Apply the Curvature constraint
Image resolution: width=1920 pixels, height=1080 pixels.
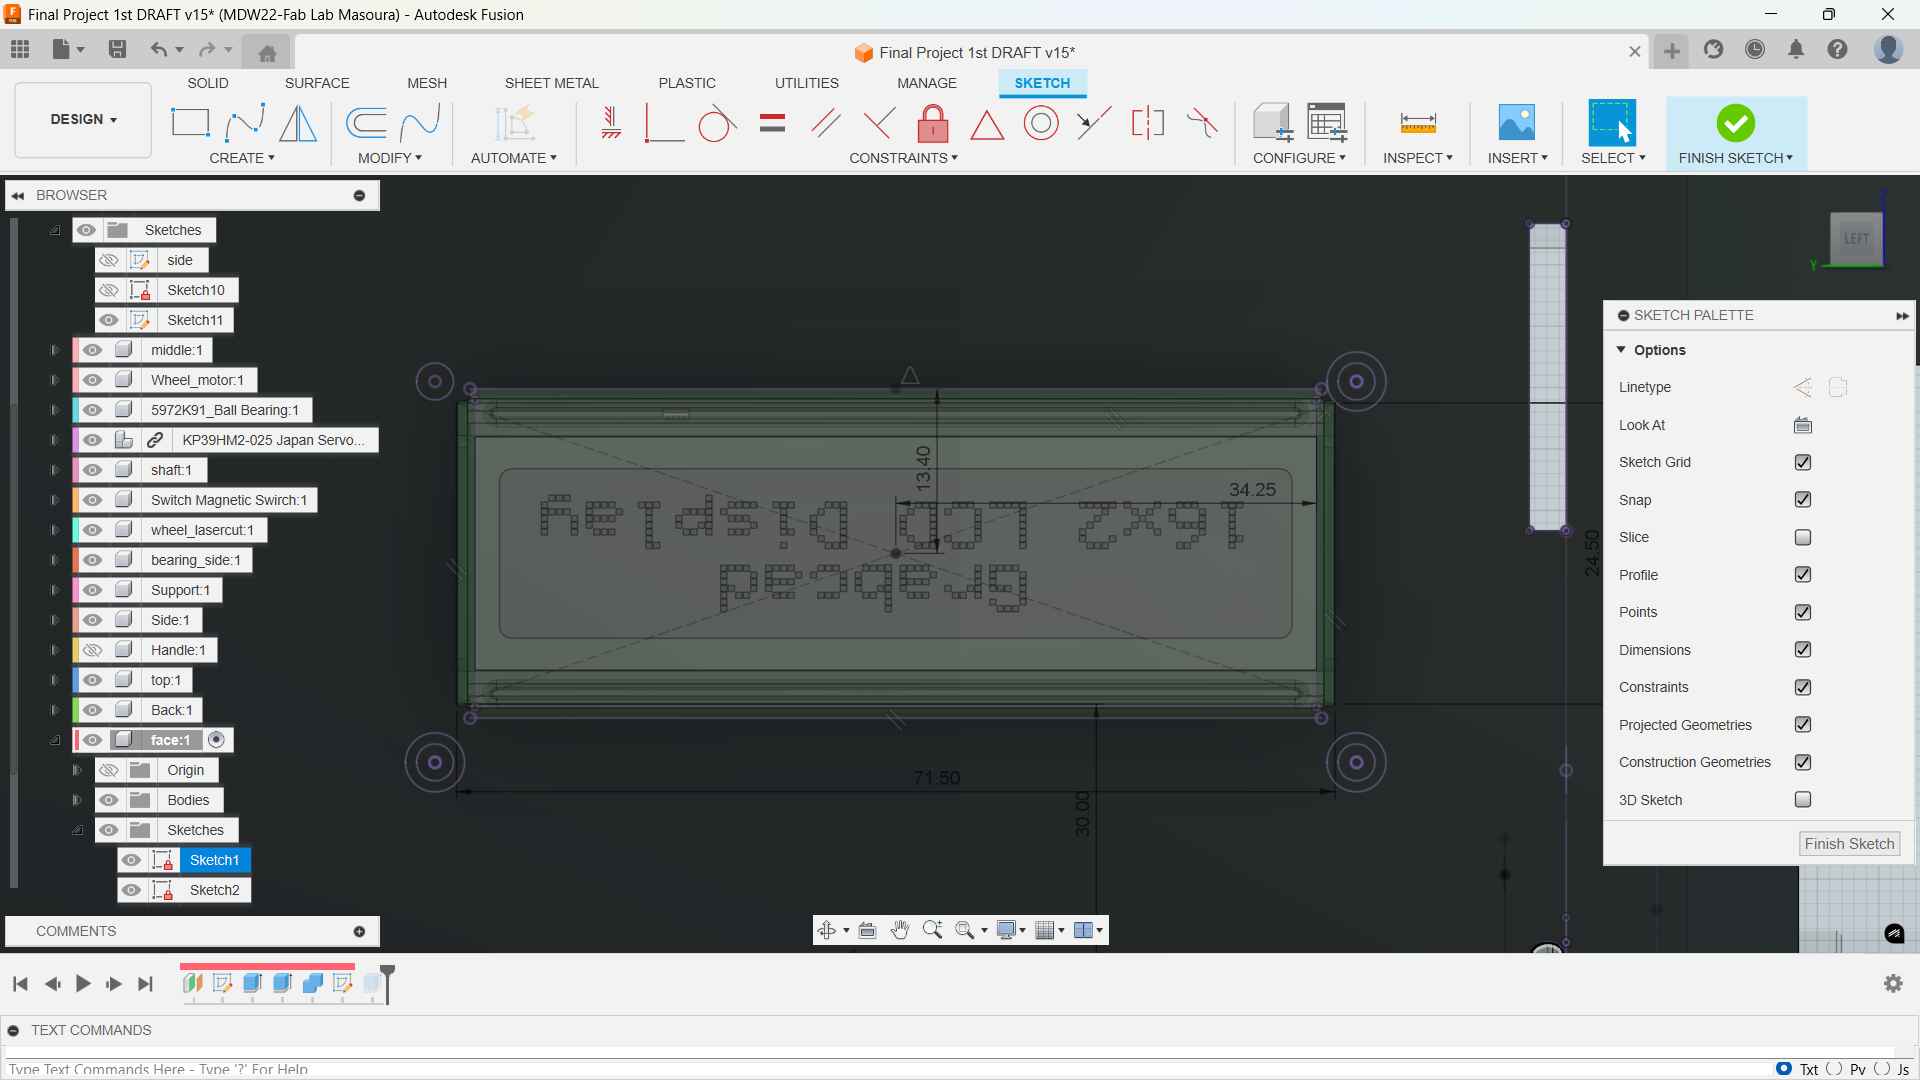coord(1202,123)
